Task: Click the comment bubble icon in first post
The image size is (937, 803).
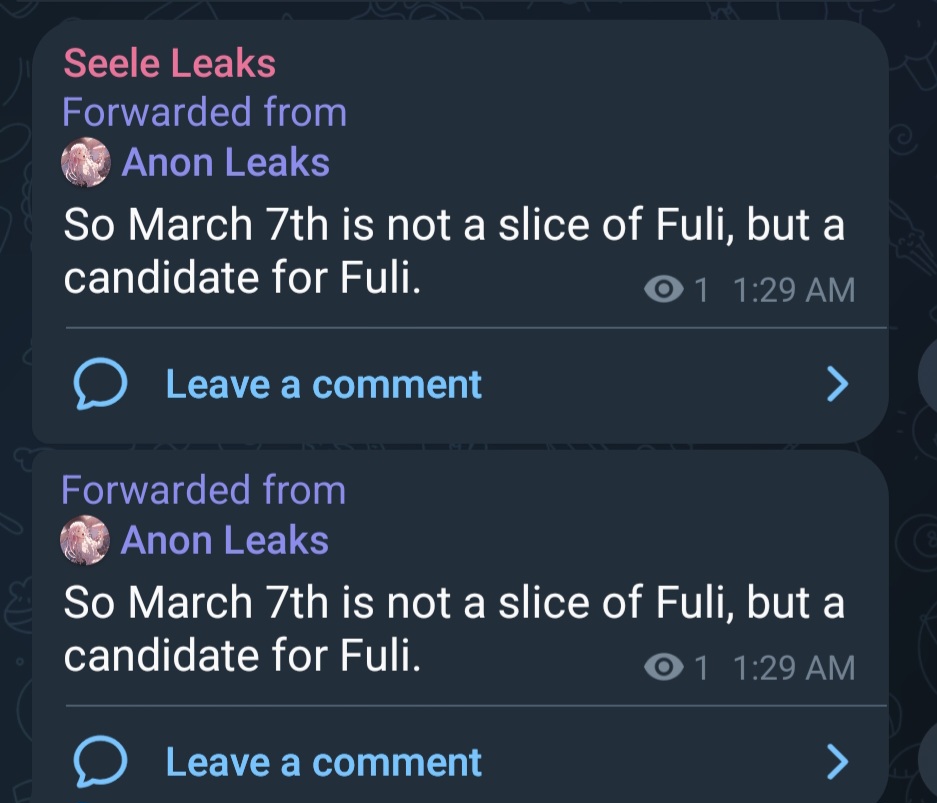Action: pyautogui.click(x=100, y=384)
